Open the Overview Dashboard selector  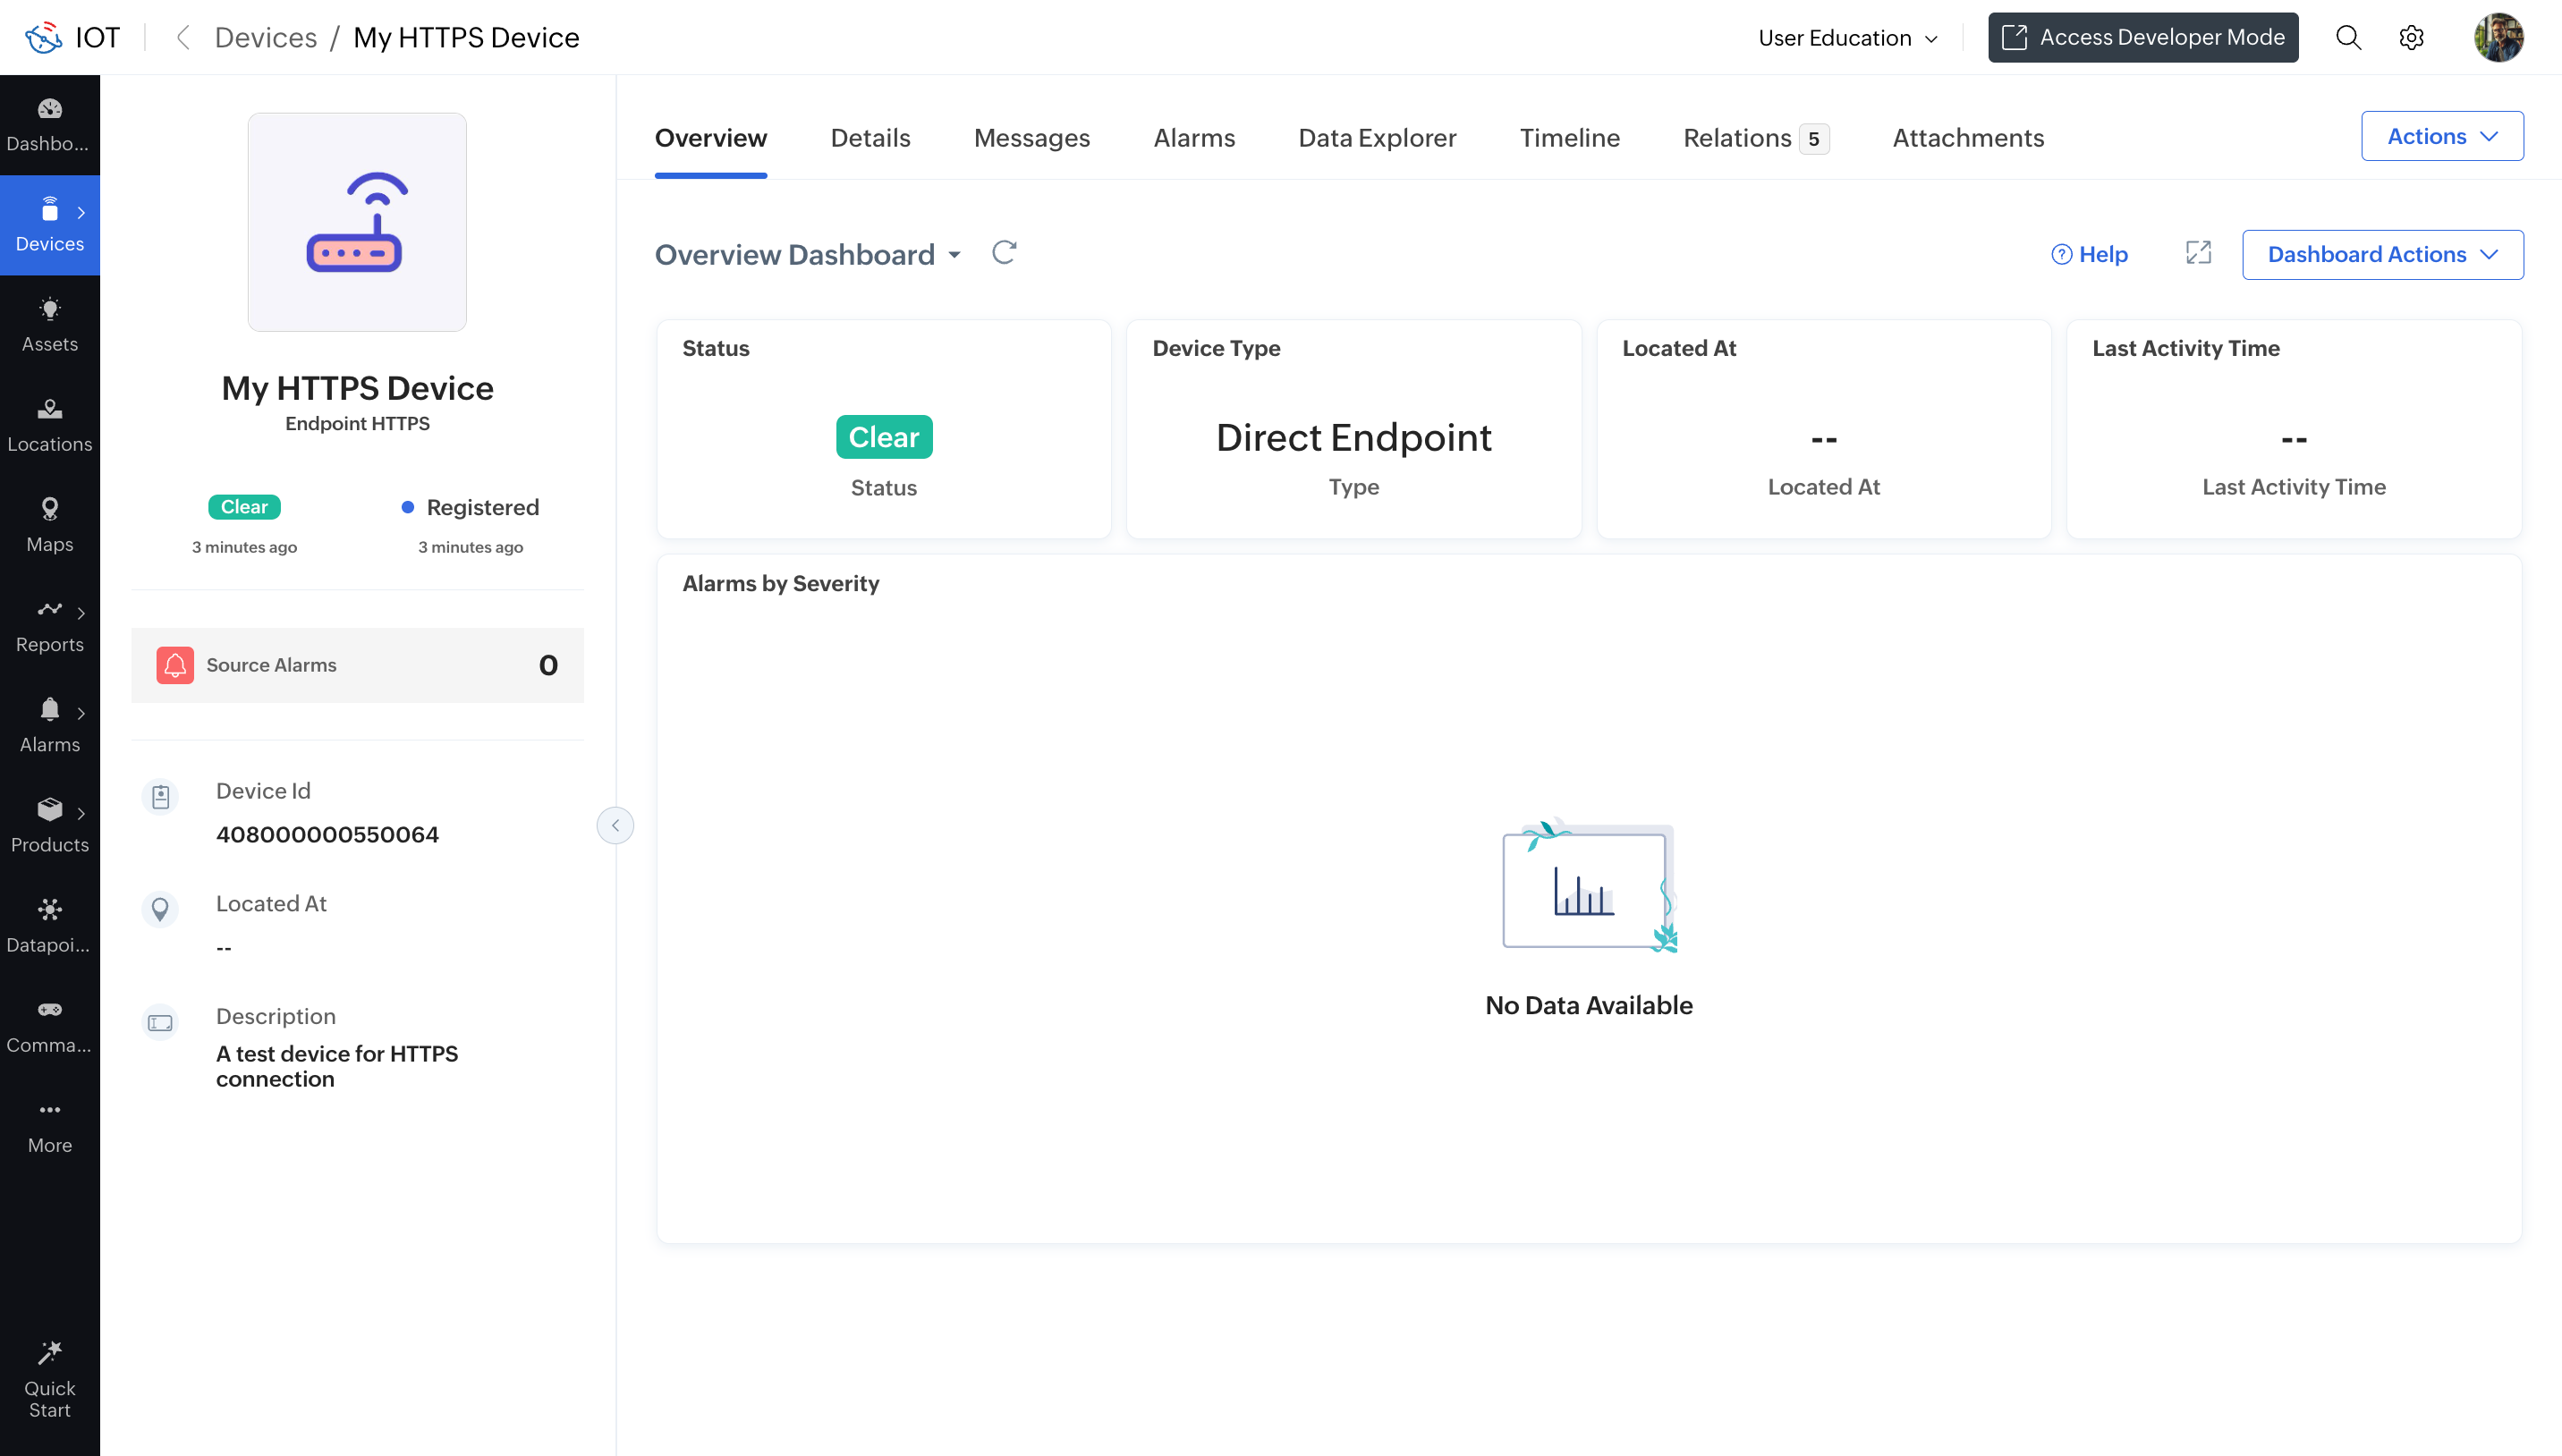pos(807,254)
